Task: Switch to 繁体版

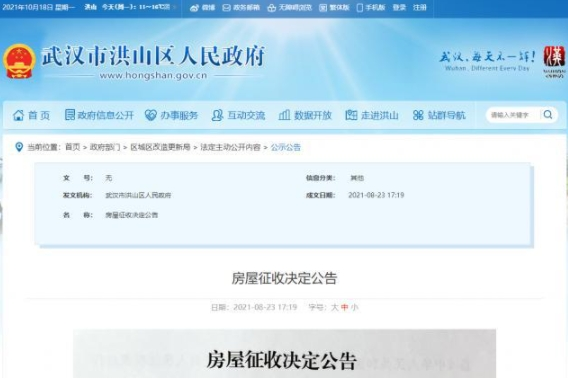Action: (x=339, y=8)
